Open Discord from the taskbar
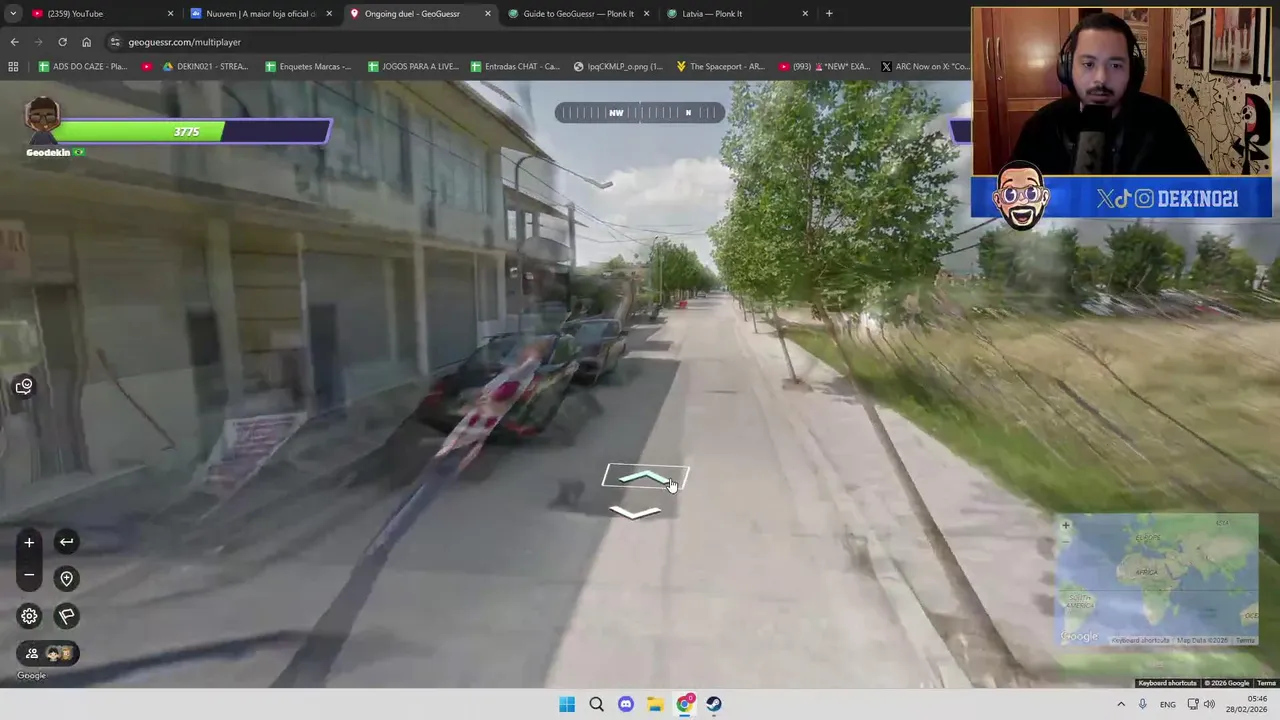 [x=626, y=704]
